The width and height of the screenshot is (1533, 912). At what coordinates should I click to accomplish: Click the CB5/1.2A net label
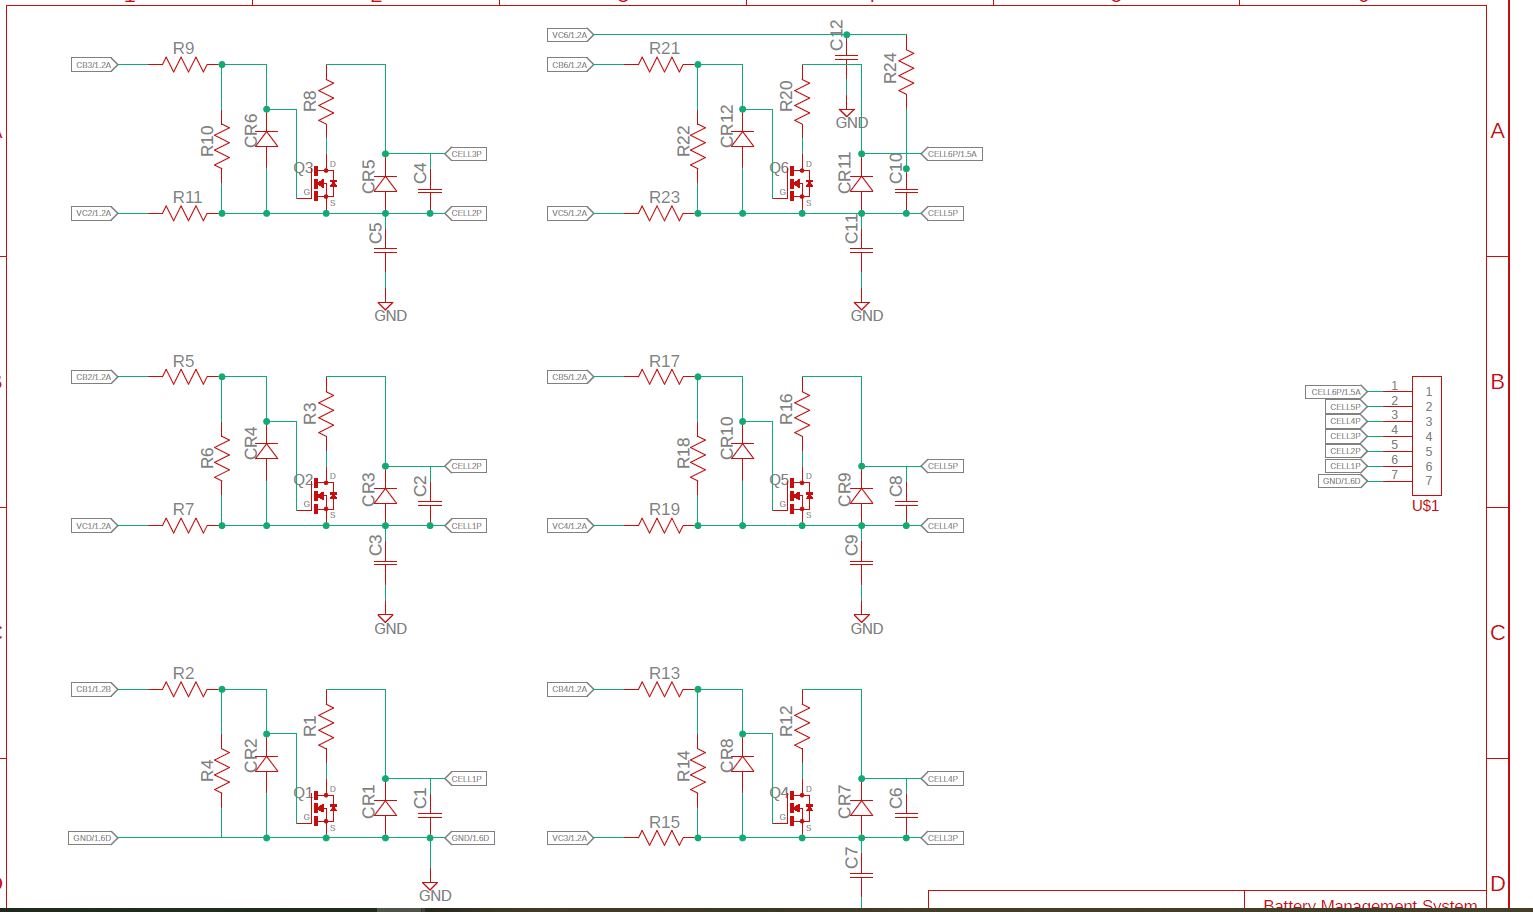[571, 377]
